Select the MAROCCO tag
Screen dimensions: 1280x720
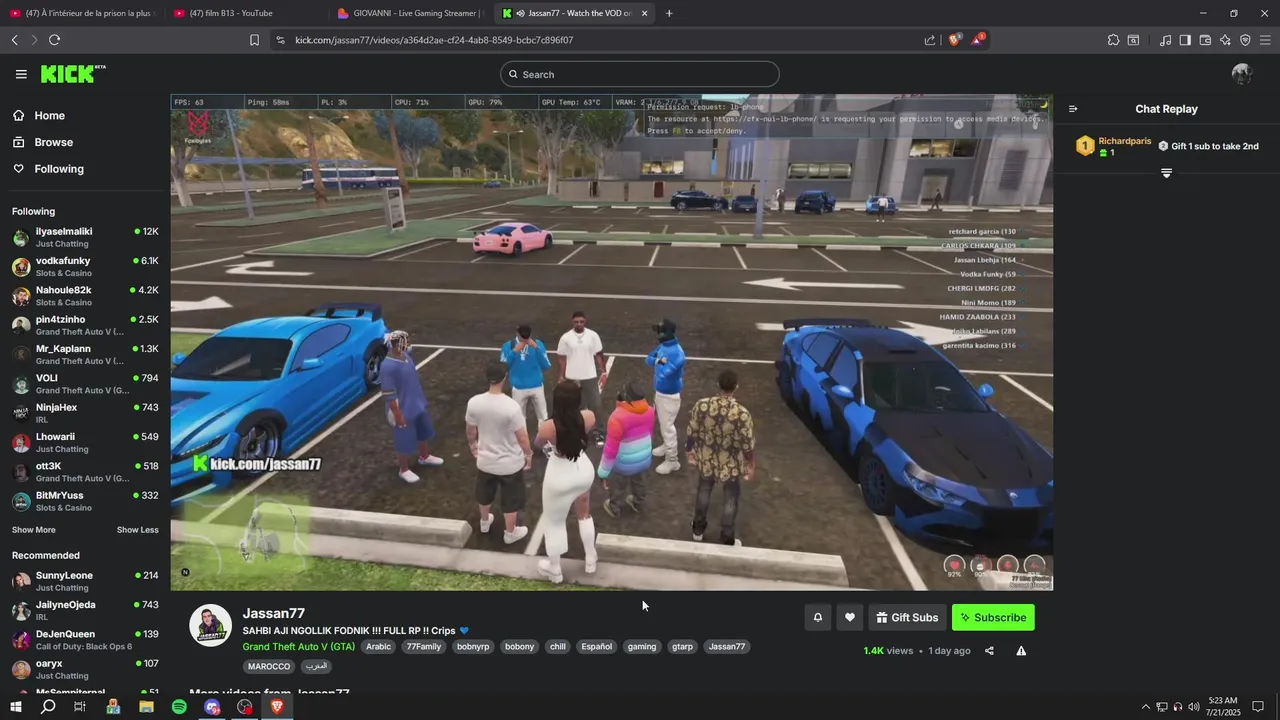click(x=268, y=666)
